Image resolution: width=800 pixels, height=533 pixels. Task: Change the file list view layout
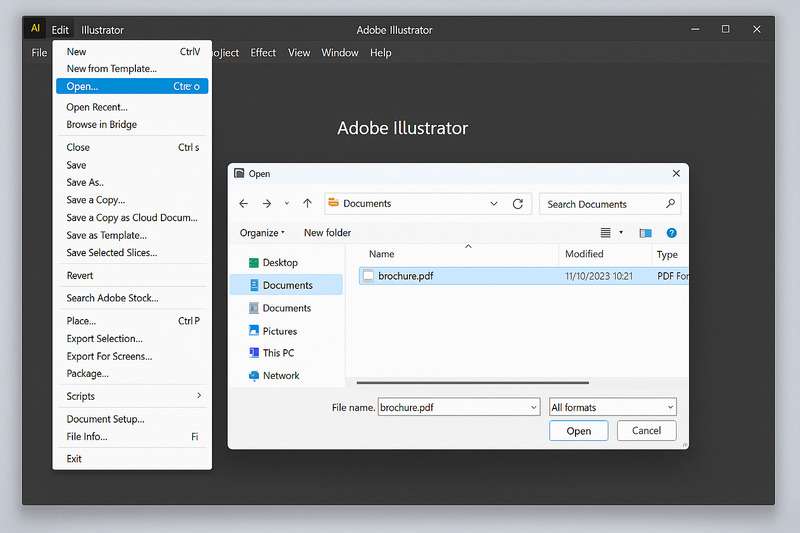(x=605, y=233)
